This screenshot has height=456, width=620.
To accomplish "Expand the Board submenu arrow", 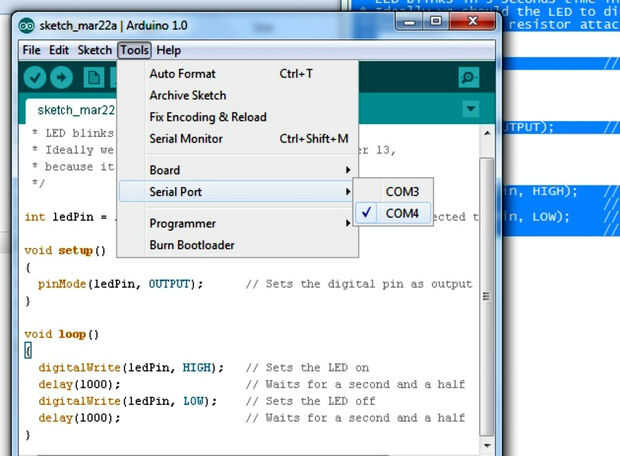I will pyautogui.click(x=348, y=170).
